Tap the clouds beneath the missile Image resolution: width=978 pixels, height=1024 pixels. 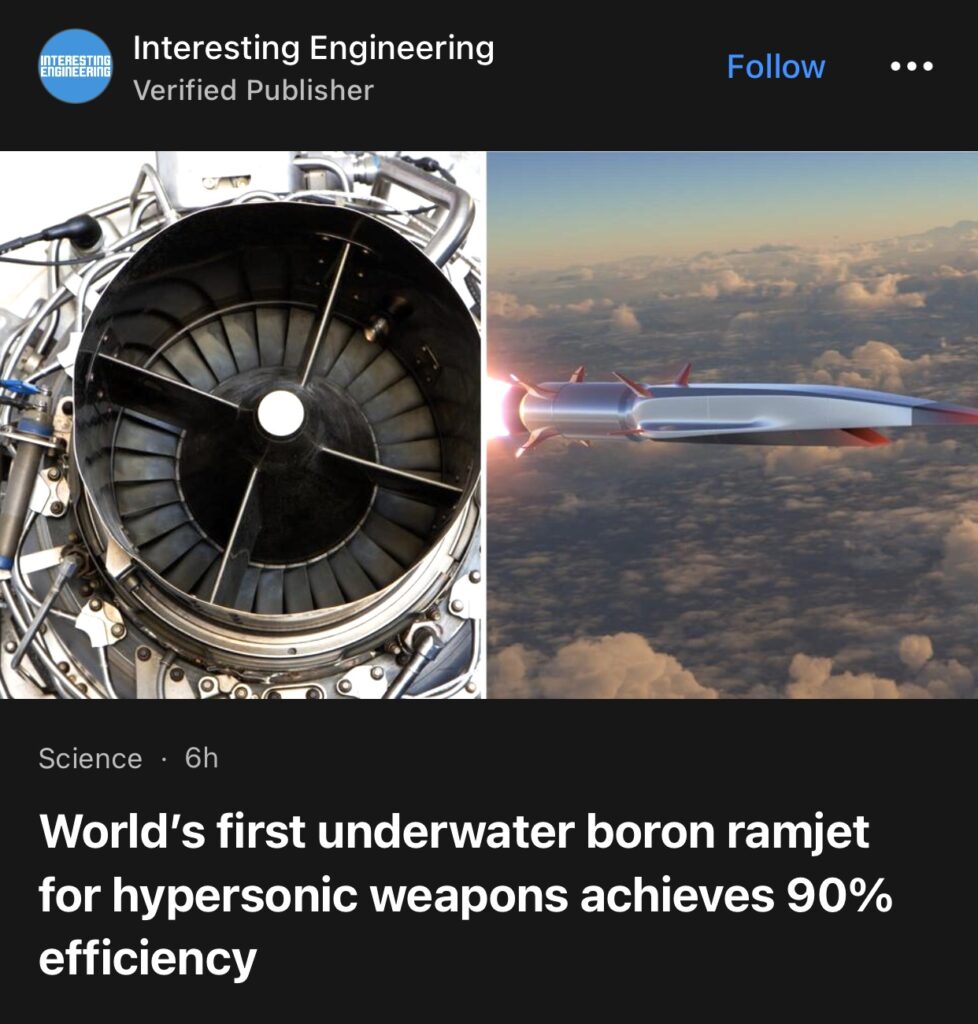pyautogui.click(x=731, y=575)
